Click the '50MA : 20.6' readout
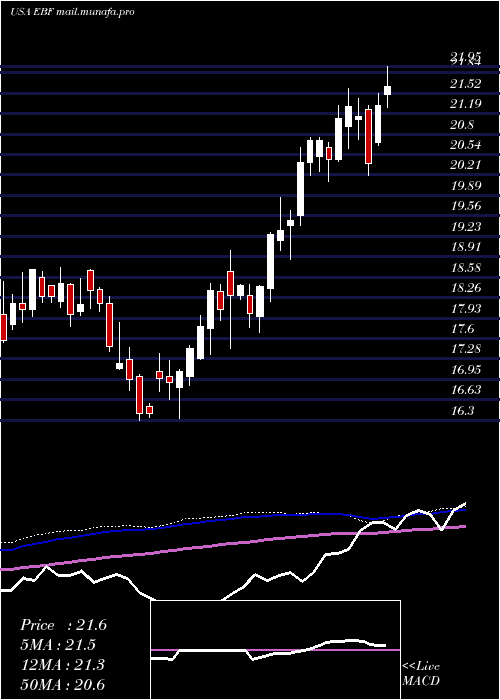 coord(62,684)
